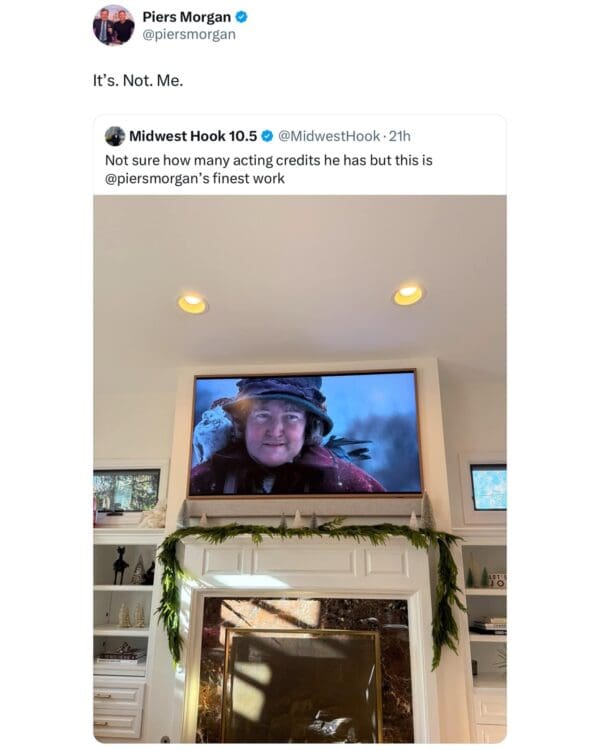This screenshot has height=750, width=600.
Task: Open Piers Morgan's profile avatar
Action: coord(113,25)
